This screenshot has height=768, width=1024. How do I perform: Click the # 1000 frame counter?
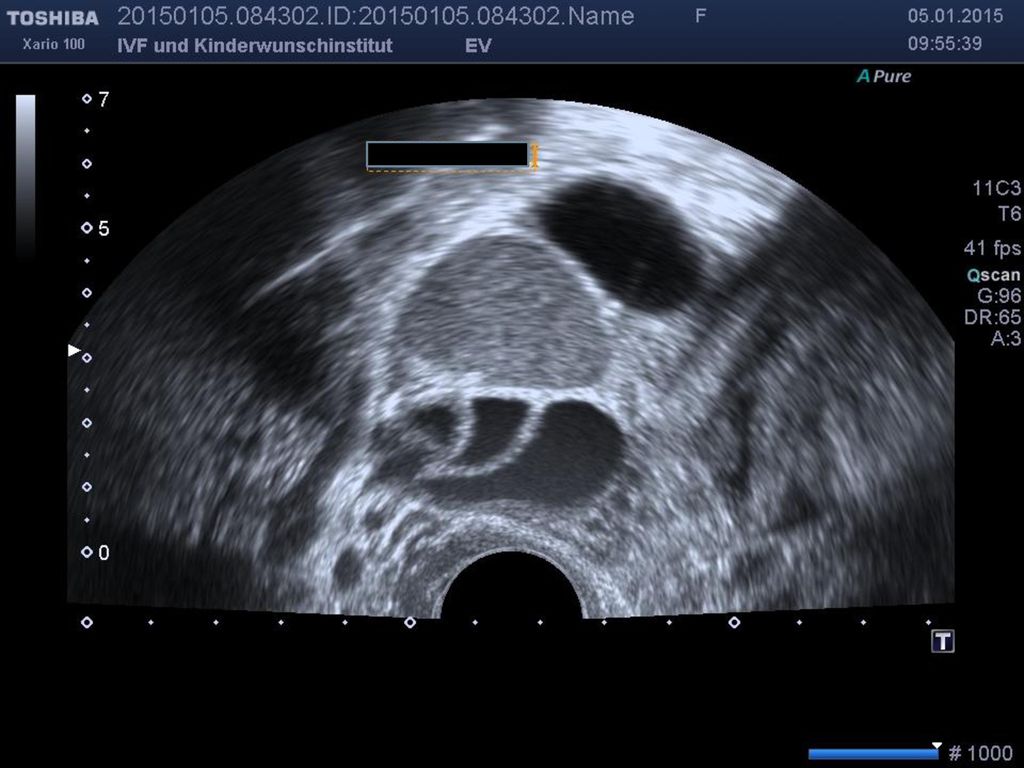980,754
